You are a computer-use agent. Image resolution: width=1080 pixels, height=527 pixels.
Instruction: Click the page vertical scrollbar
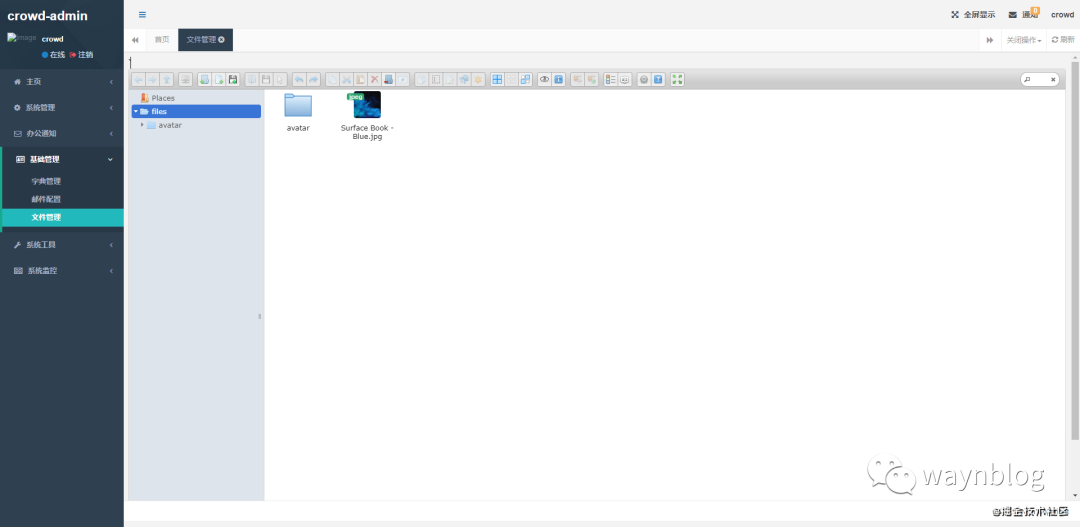coord(1075,251)
